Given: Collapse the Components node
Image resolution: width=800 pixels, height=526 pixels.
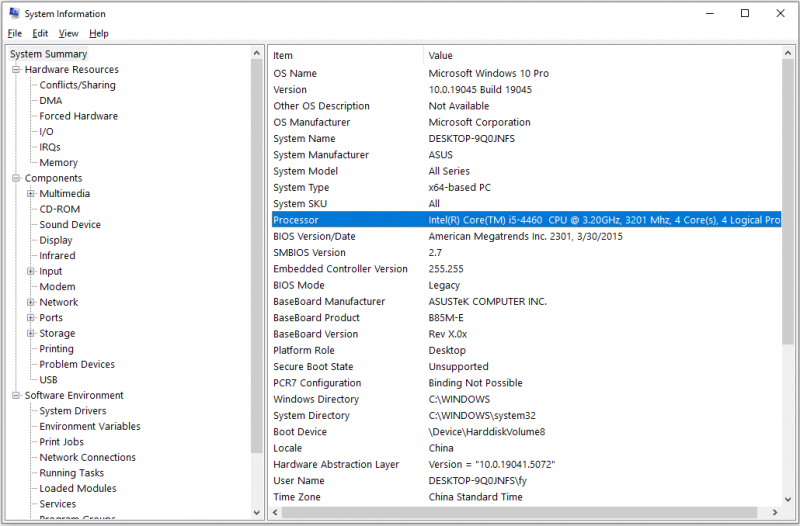Looking at the screenshot, I should [x=16, y=178].
